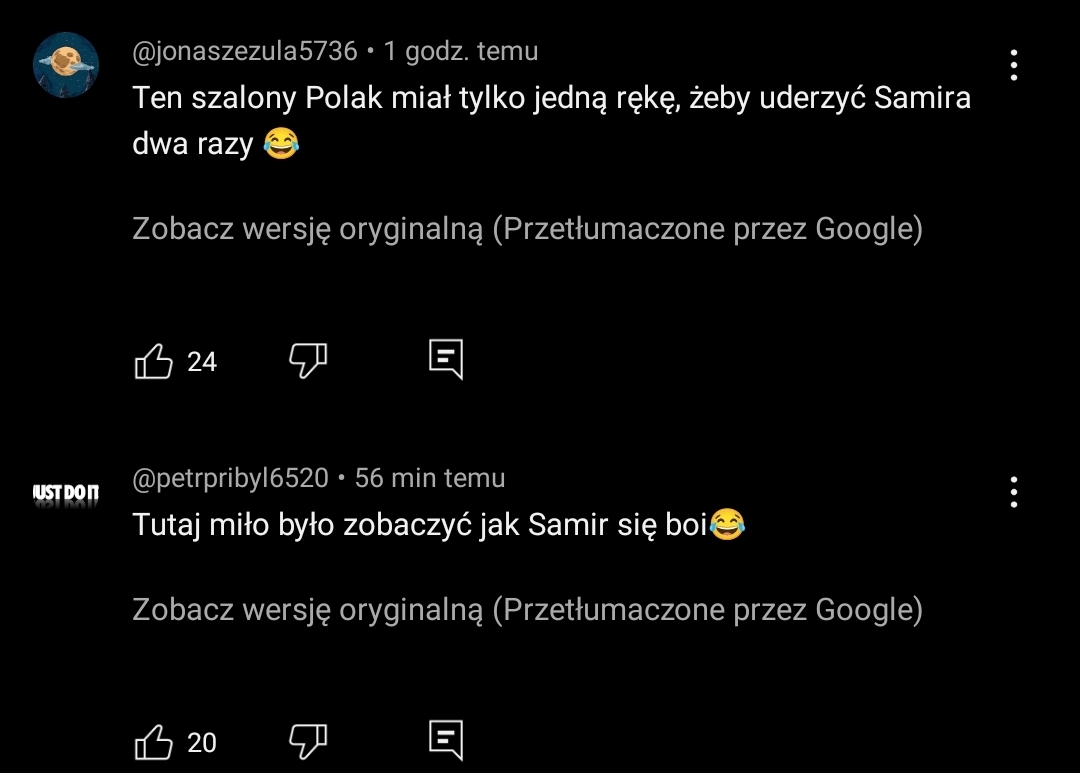Viewport: 1080px width, 773px height.
Task: Click the 24 likes count
Action: coord(202,362)
